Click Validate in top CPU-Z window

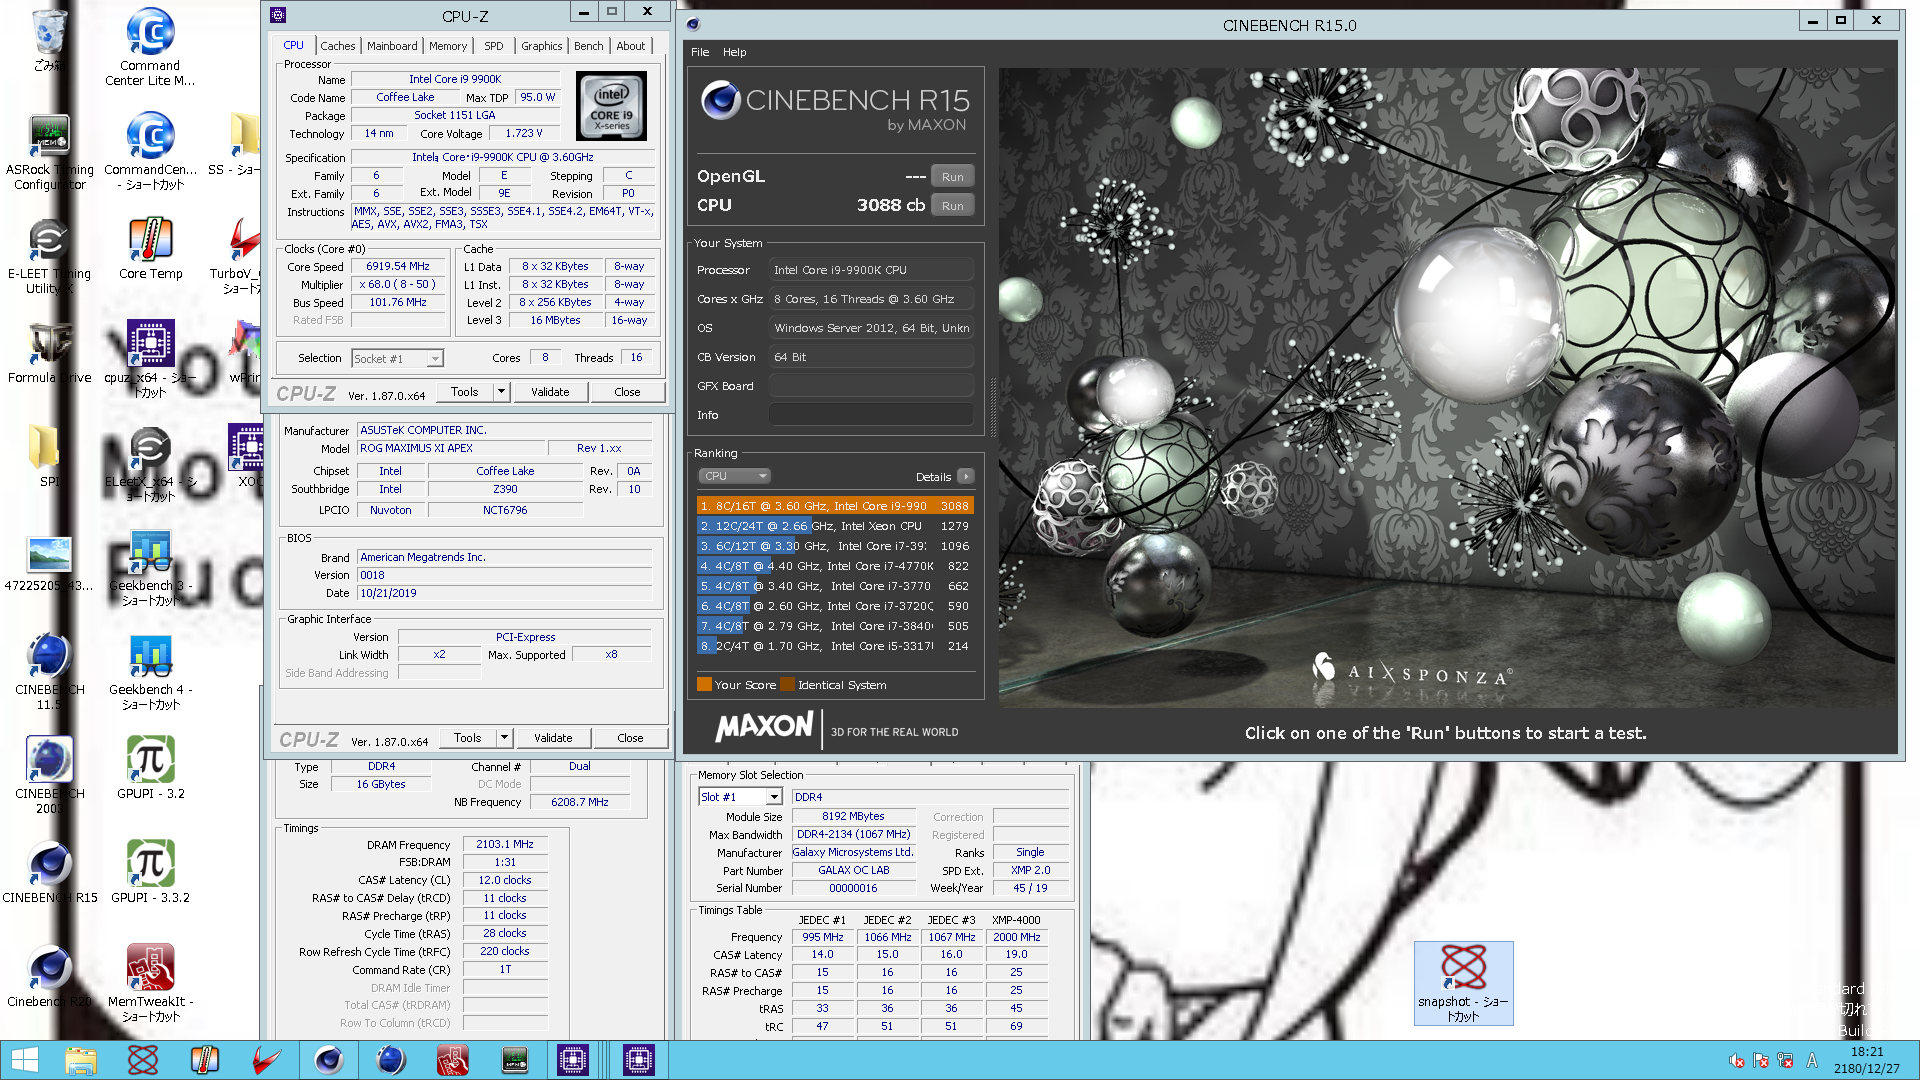550,392
